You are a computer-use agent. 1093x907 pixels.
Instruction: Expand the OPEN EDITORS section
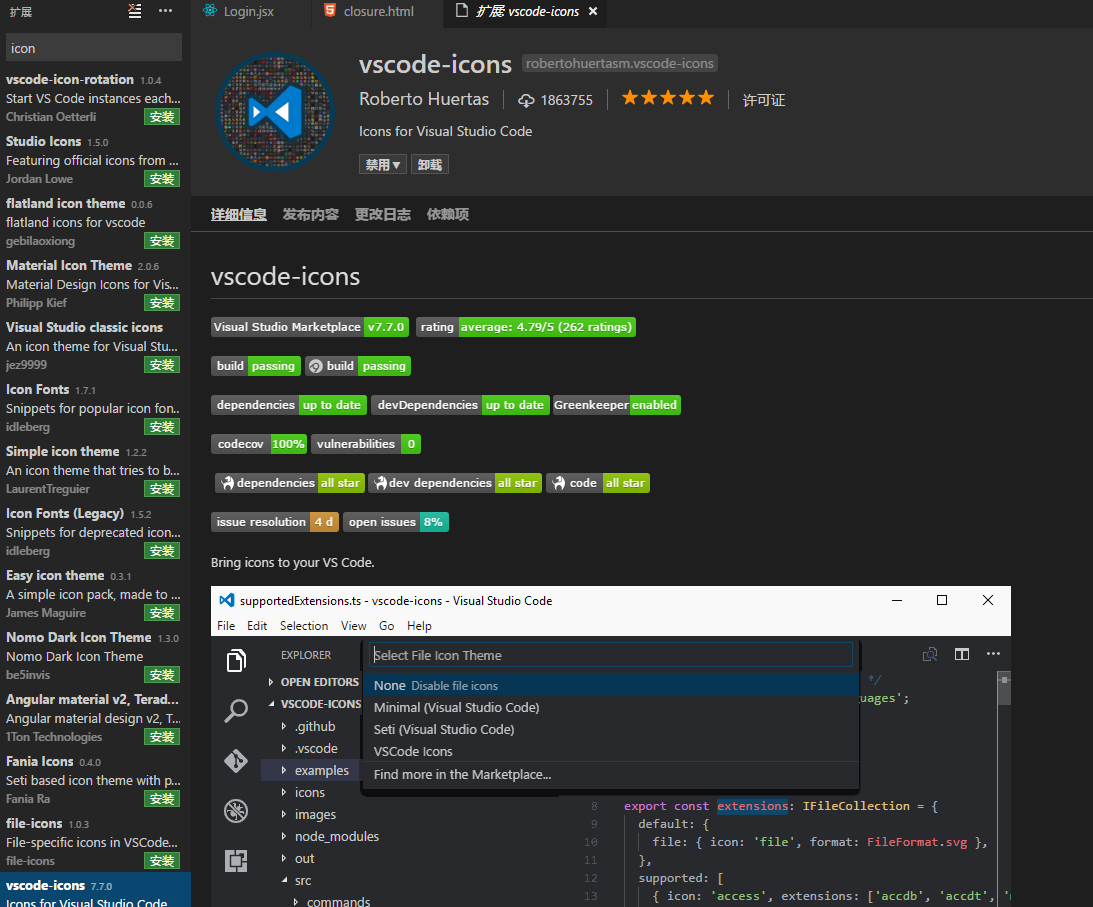point(312,682)
